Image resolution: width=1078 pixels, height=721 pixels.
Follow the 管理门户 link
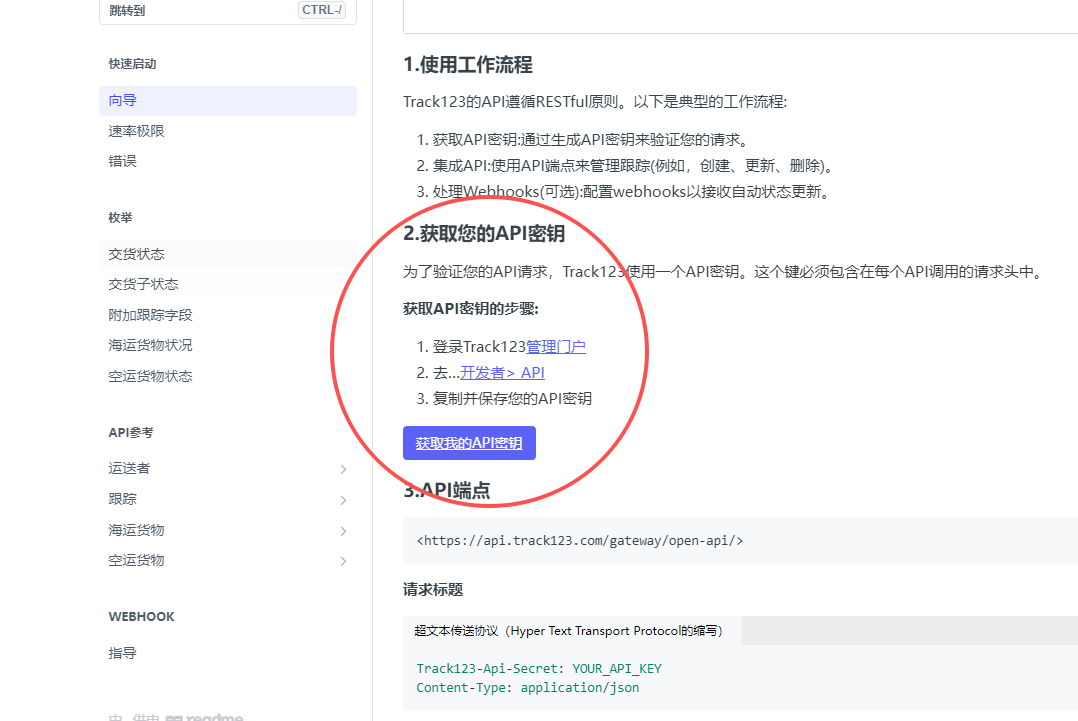point(556,346)
